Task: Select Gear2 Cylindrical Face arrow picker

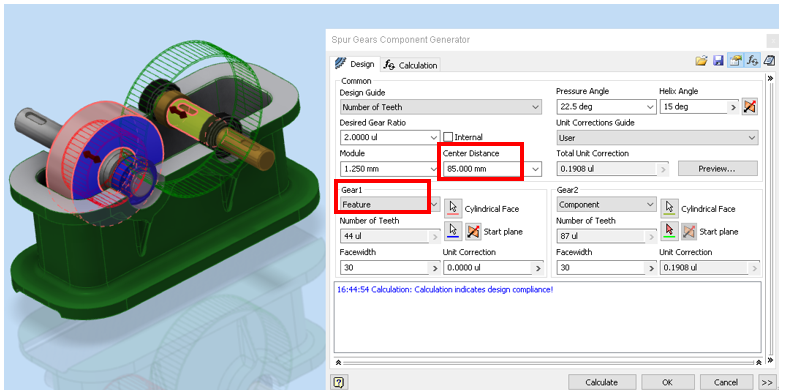Action: [669, 207]
